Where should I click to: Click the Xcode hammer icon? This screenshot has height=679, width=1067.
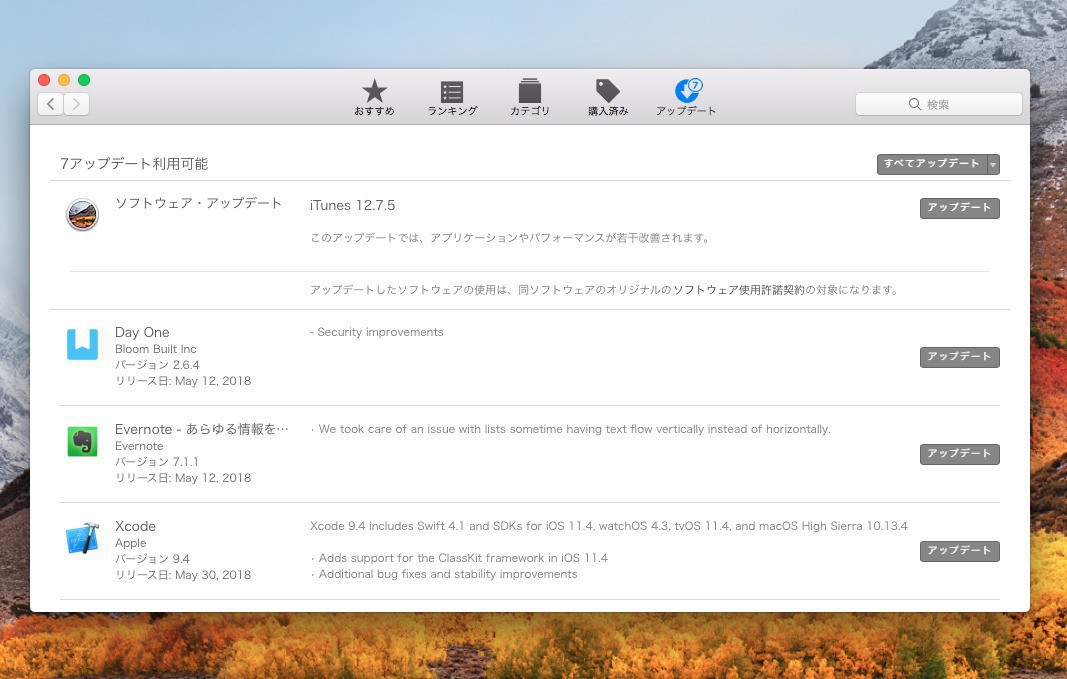point(82,538)
